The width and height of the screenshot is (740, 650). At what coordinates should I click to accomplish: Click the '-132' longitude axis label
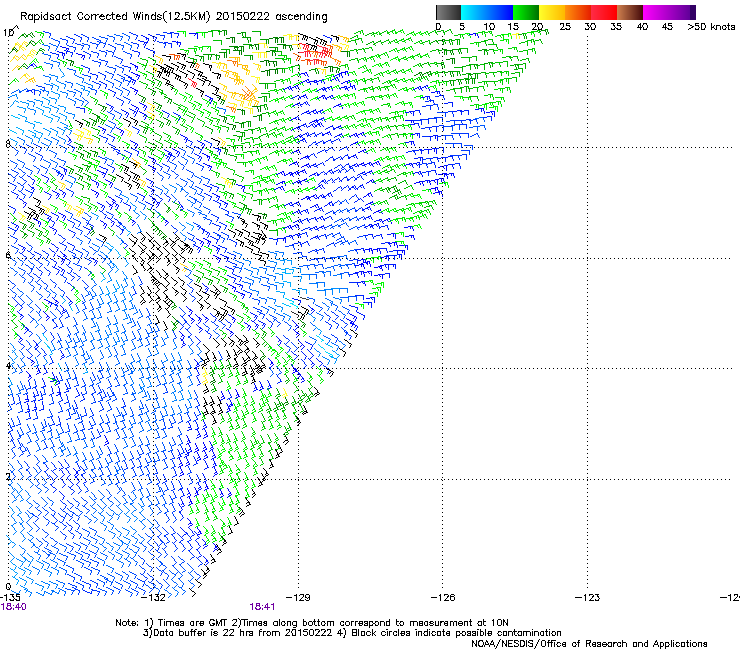[x=153, y=598]
